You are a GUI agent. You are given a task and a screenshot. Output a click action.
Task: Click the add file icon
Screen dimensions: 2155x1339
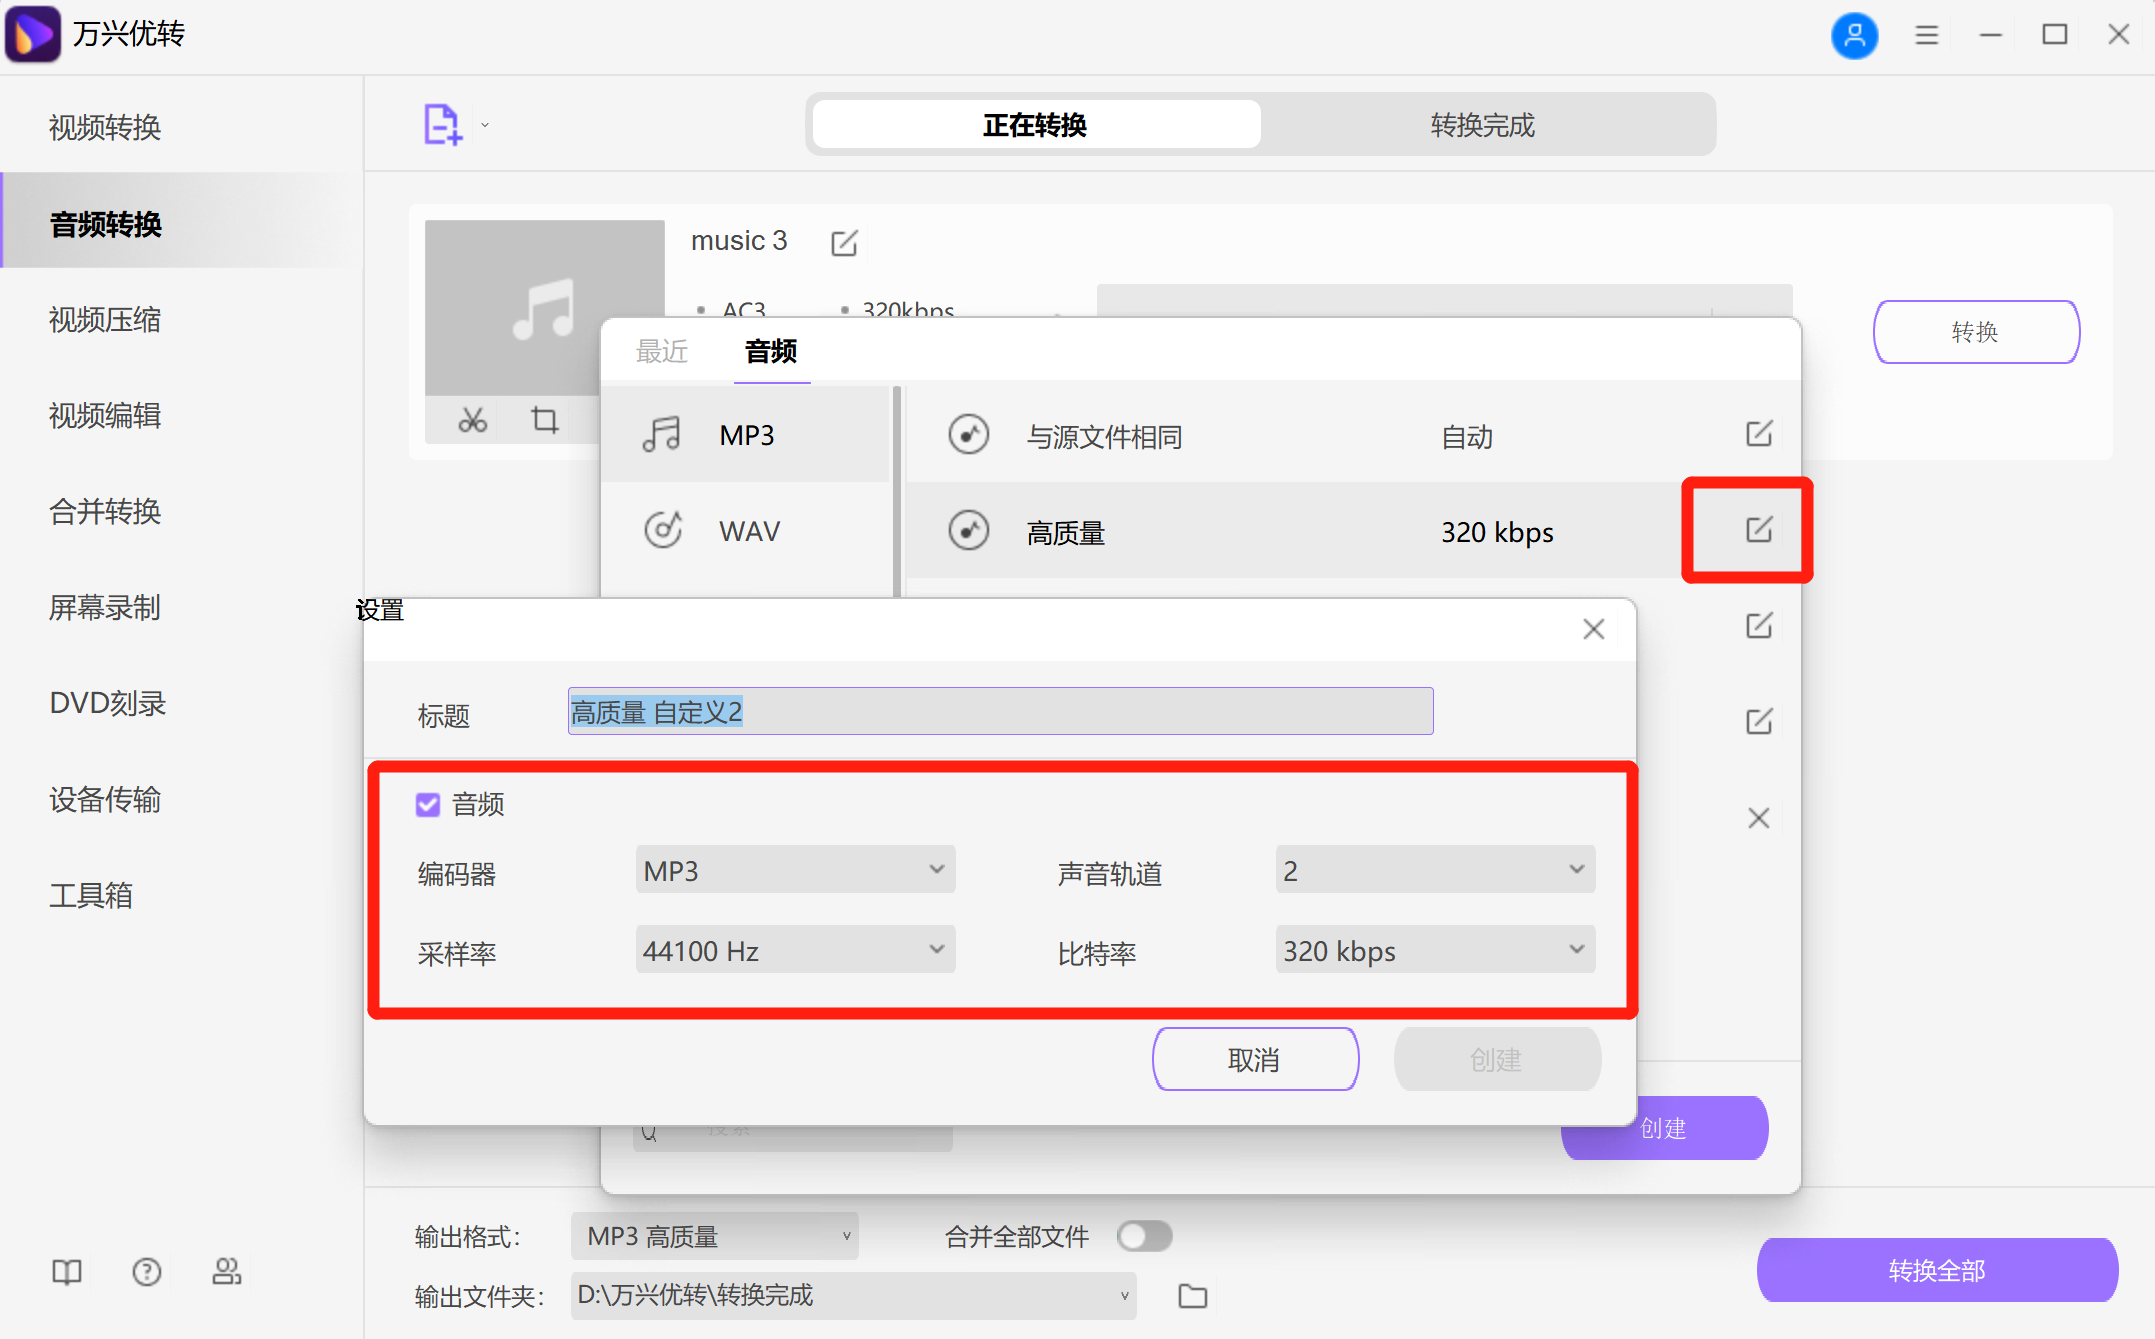(x=443, y=122)
